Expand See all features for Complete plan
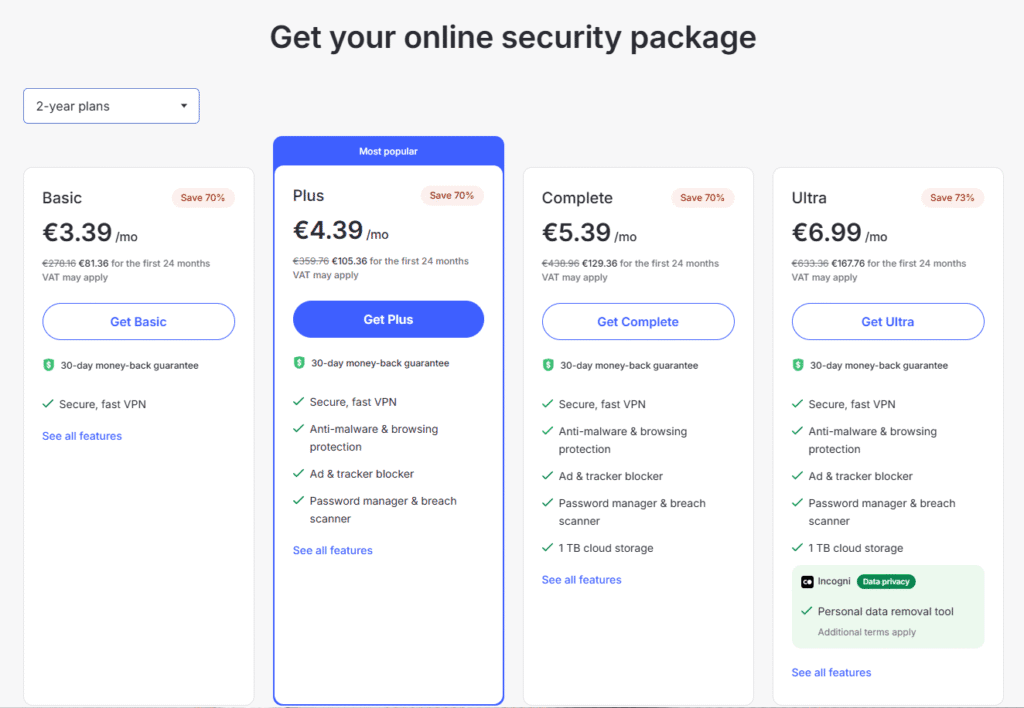 [x=581, y=579]
